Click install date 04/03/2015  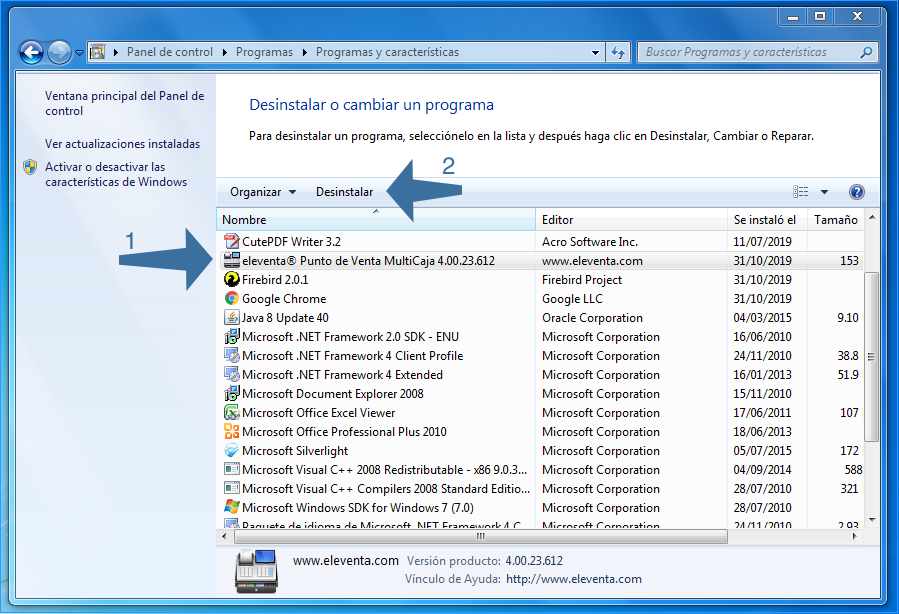click(x=762, y=318)
